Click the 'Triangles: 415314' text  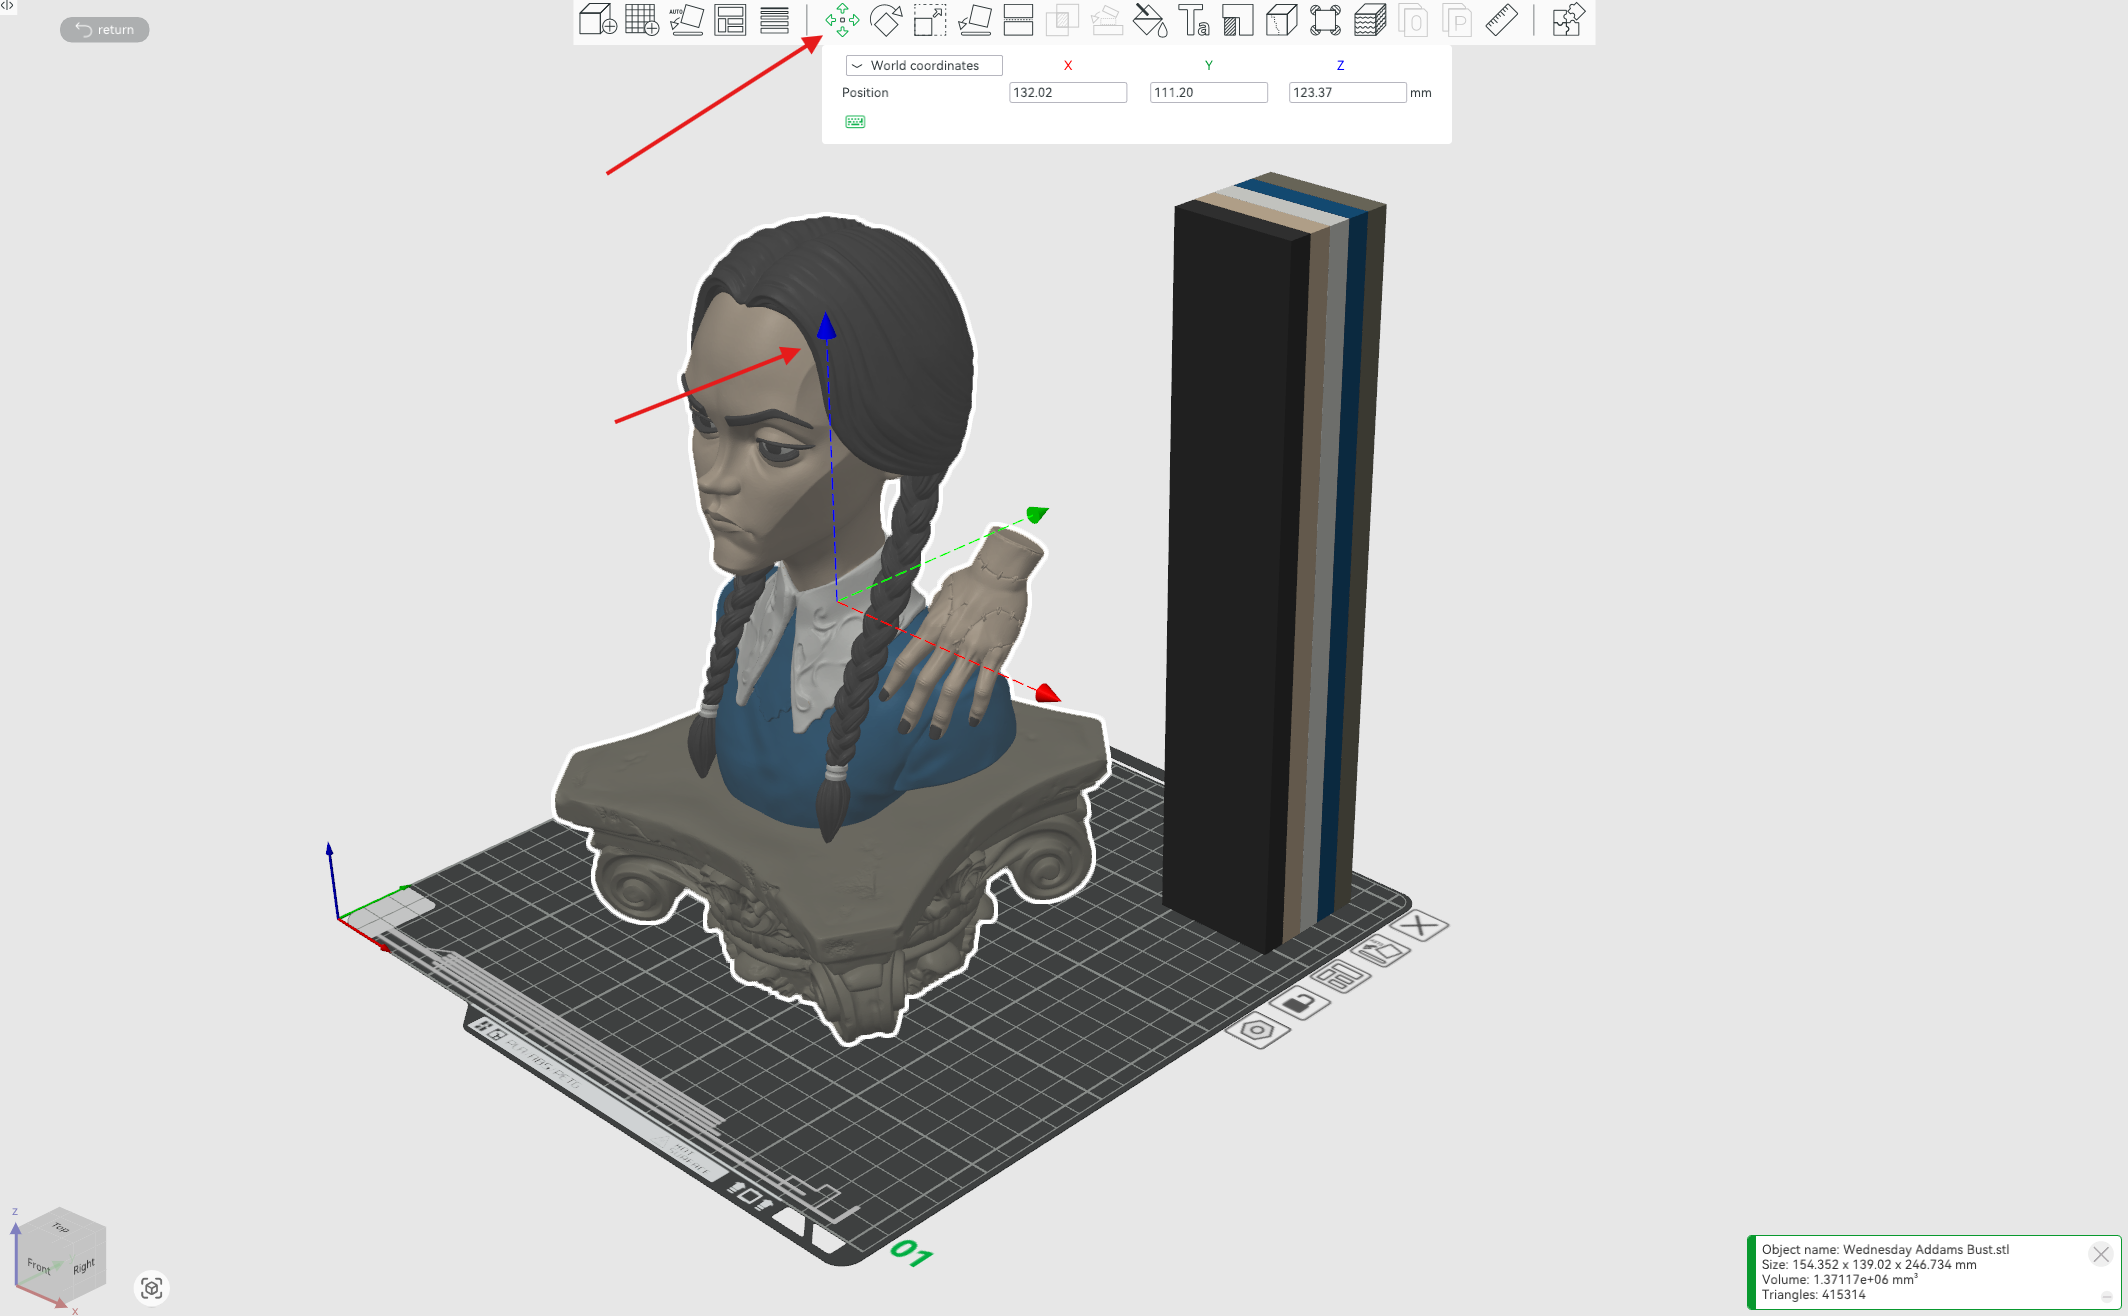(x=1813, y=1294)
